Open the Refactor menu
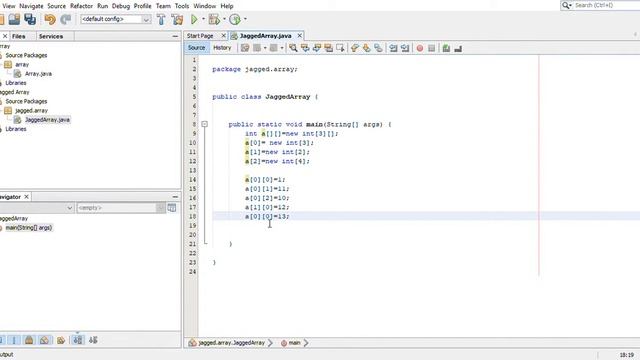Viewport: 640px width, 360px height. (81, 6)
